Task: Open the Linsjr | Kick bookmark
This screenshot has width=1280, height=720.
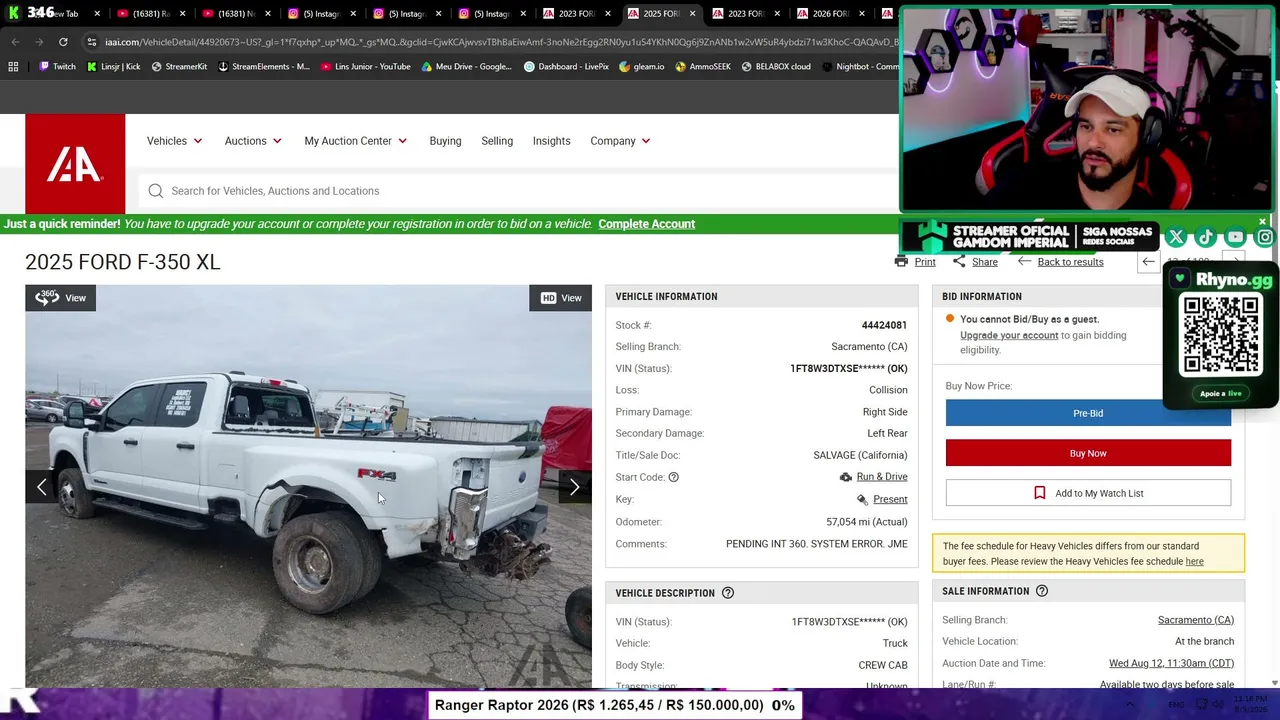Action: click(113, 67)
